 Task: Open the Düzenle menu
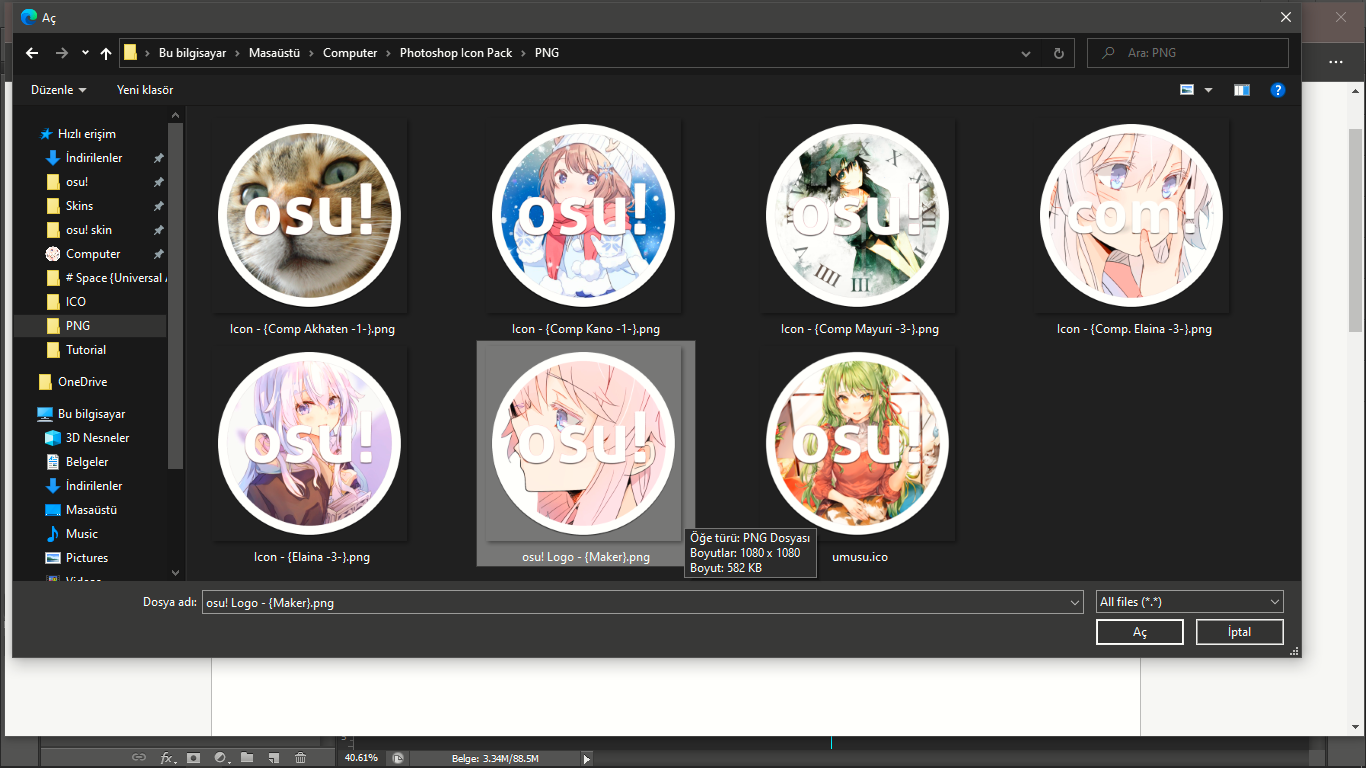coord(58,90)
